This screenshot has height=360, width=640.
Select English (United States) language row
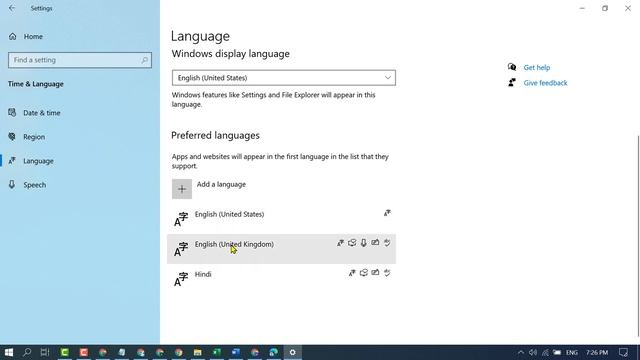point(282,219)
